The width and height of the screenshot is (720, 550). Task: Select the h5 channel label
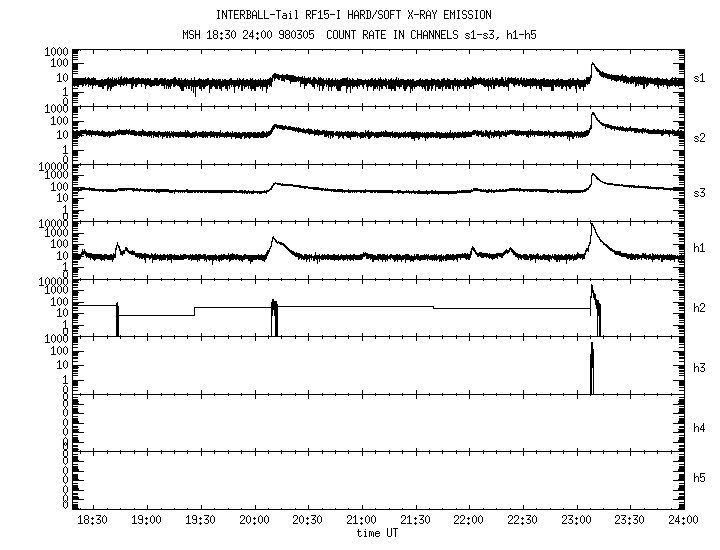(x=699, y=478)
